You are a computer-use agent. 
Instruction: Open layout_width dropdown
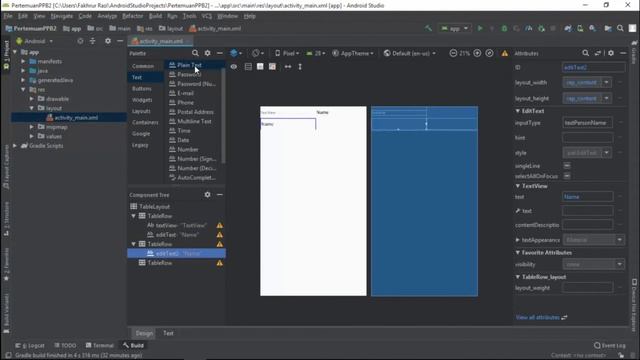(607, 82)
